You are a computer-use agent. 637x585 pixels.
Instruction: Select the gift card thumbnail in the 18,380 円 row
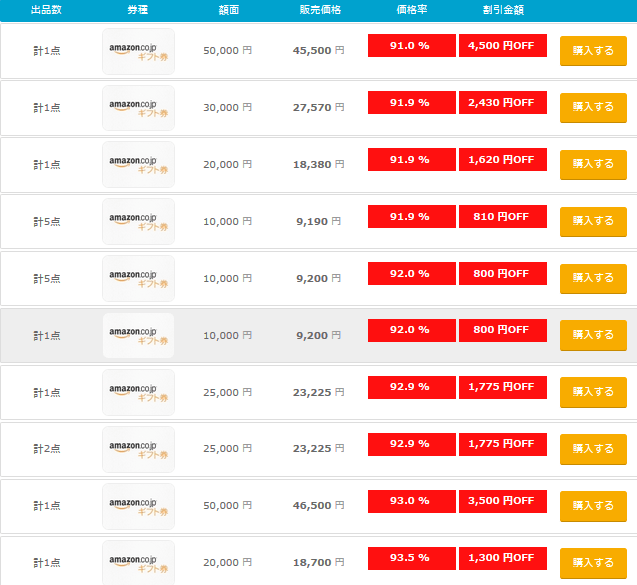pyautogui.click(x=139, y=165)
